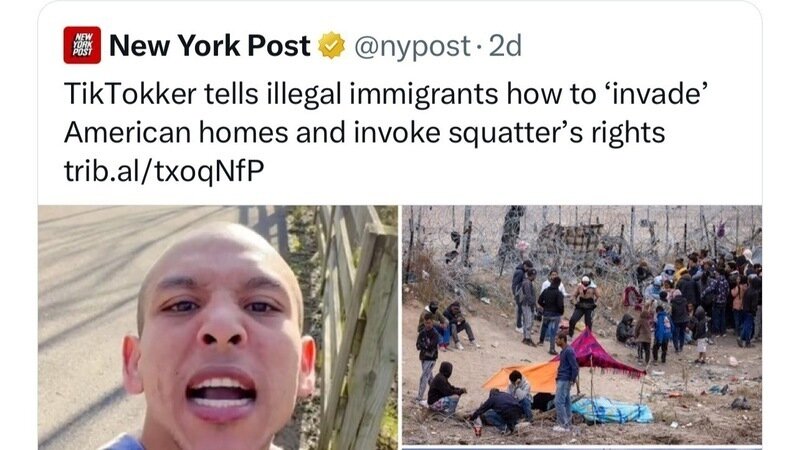
Task: Open the @nypost handle
Action: (412, 46)
